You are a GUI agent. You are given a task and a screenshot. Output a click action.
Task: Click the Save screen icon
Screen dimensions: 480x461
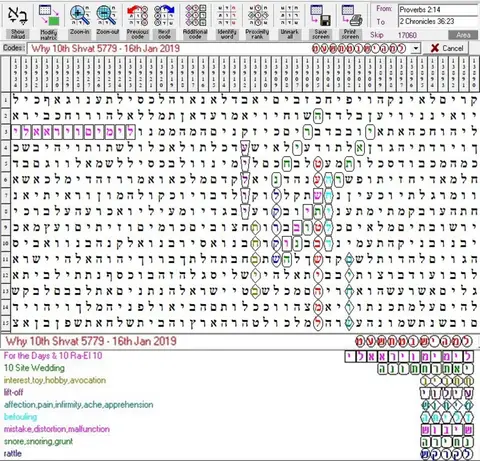pyautogui.click(x=320, y=15)
